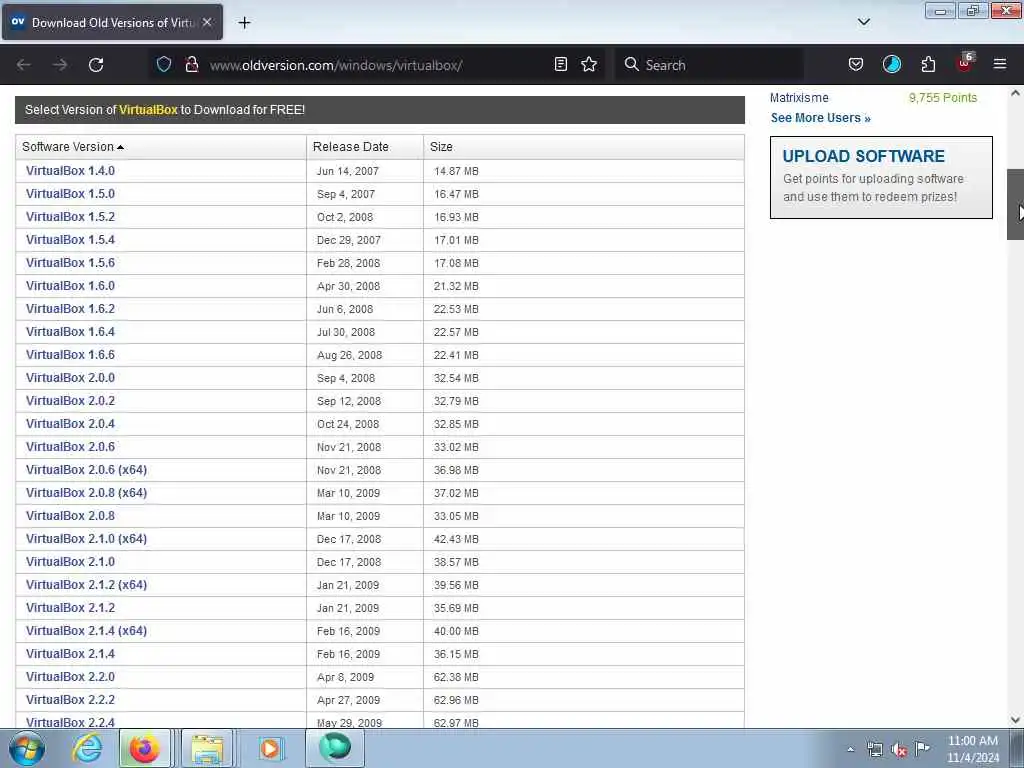Viewport: 1024px width, 768px height.
Task: Click the scrollbar down arrow
Action: click(x=1015, y=720)
